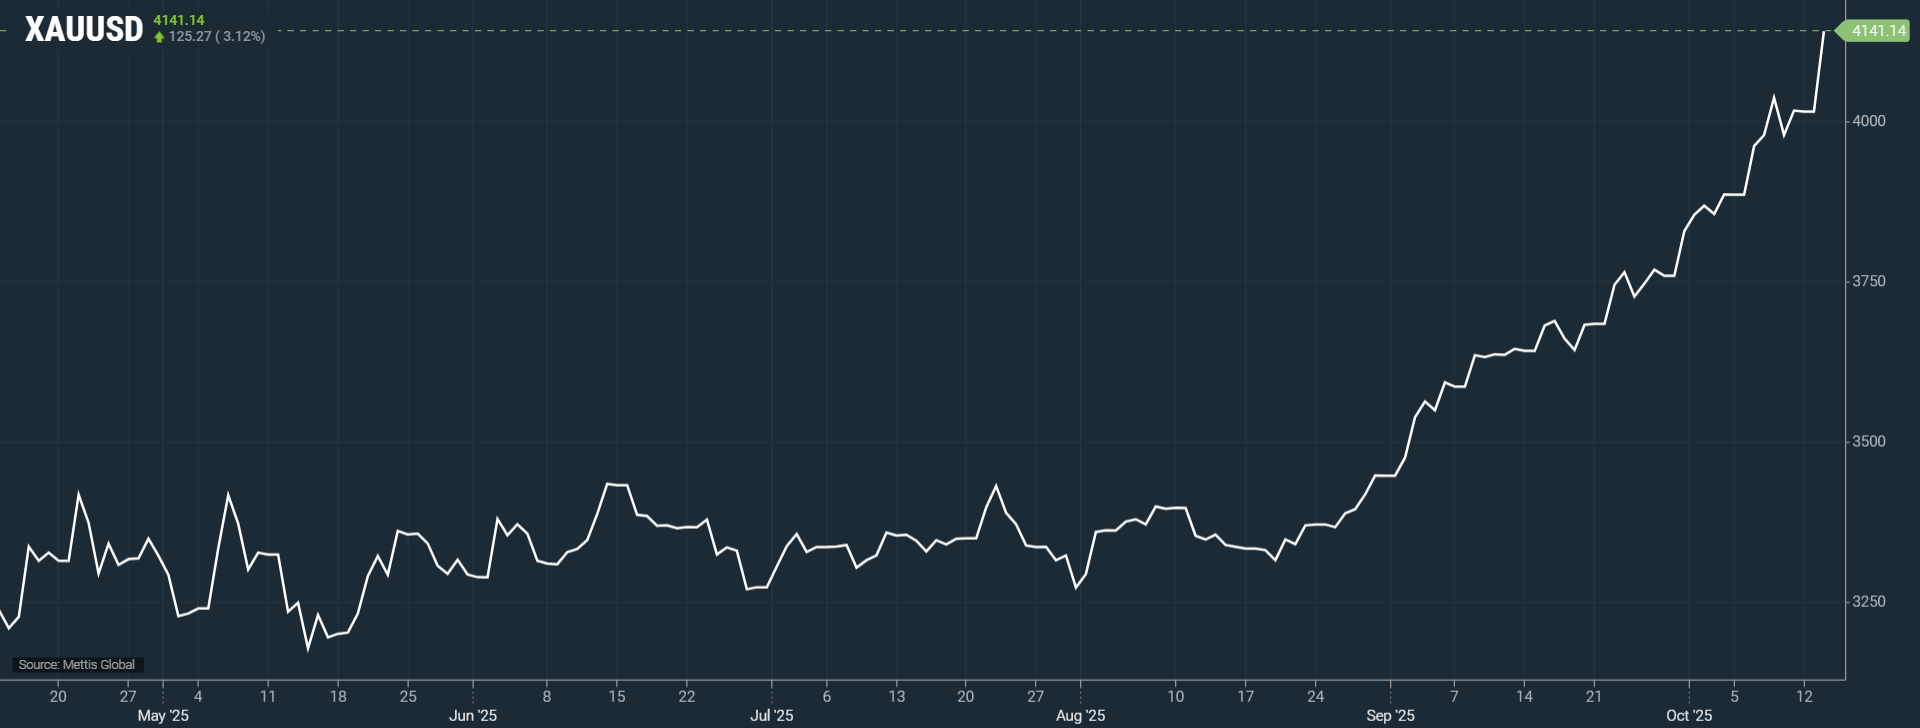This screenshot has width=1920, height=728.
Task: Click the green 4141.14 price tag on the right axis
Action: (x=1877, y=31)
